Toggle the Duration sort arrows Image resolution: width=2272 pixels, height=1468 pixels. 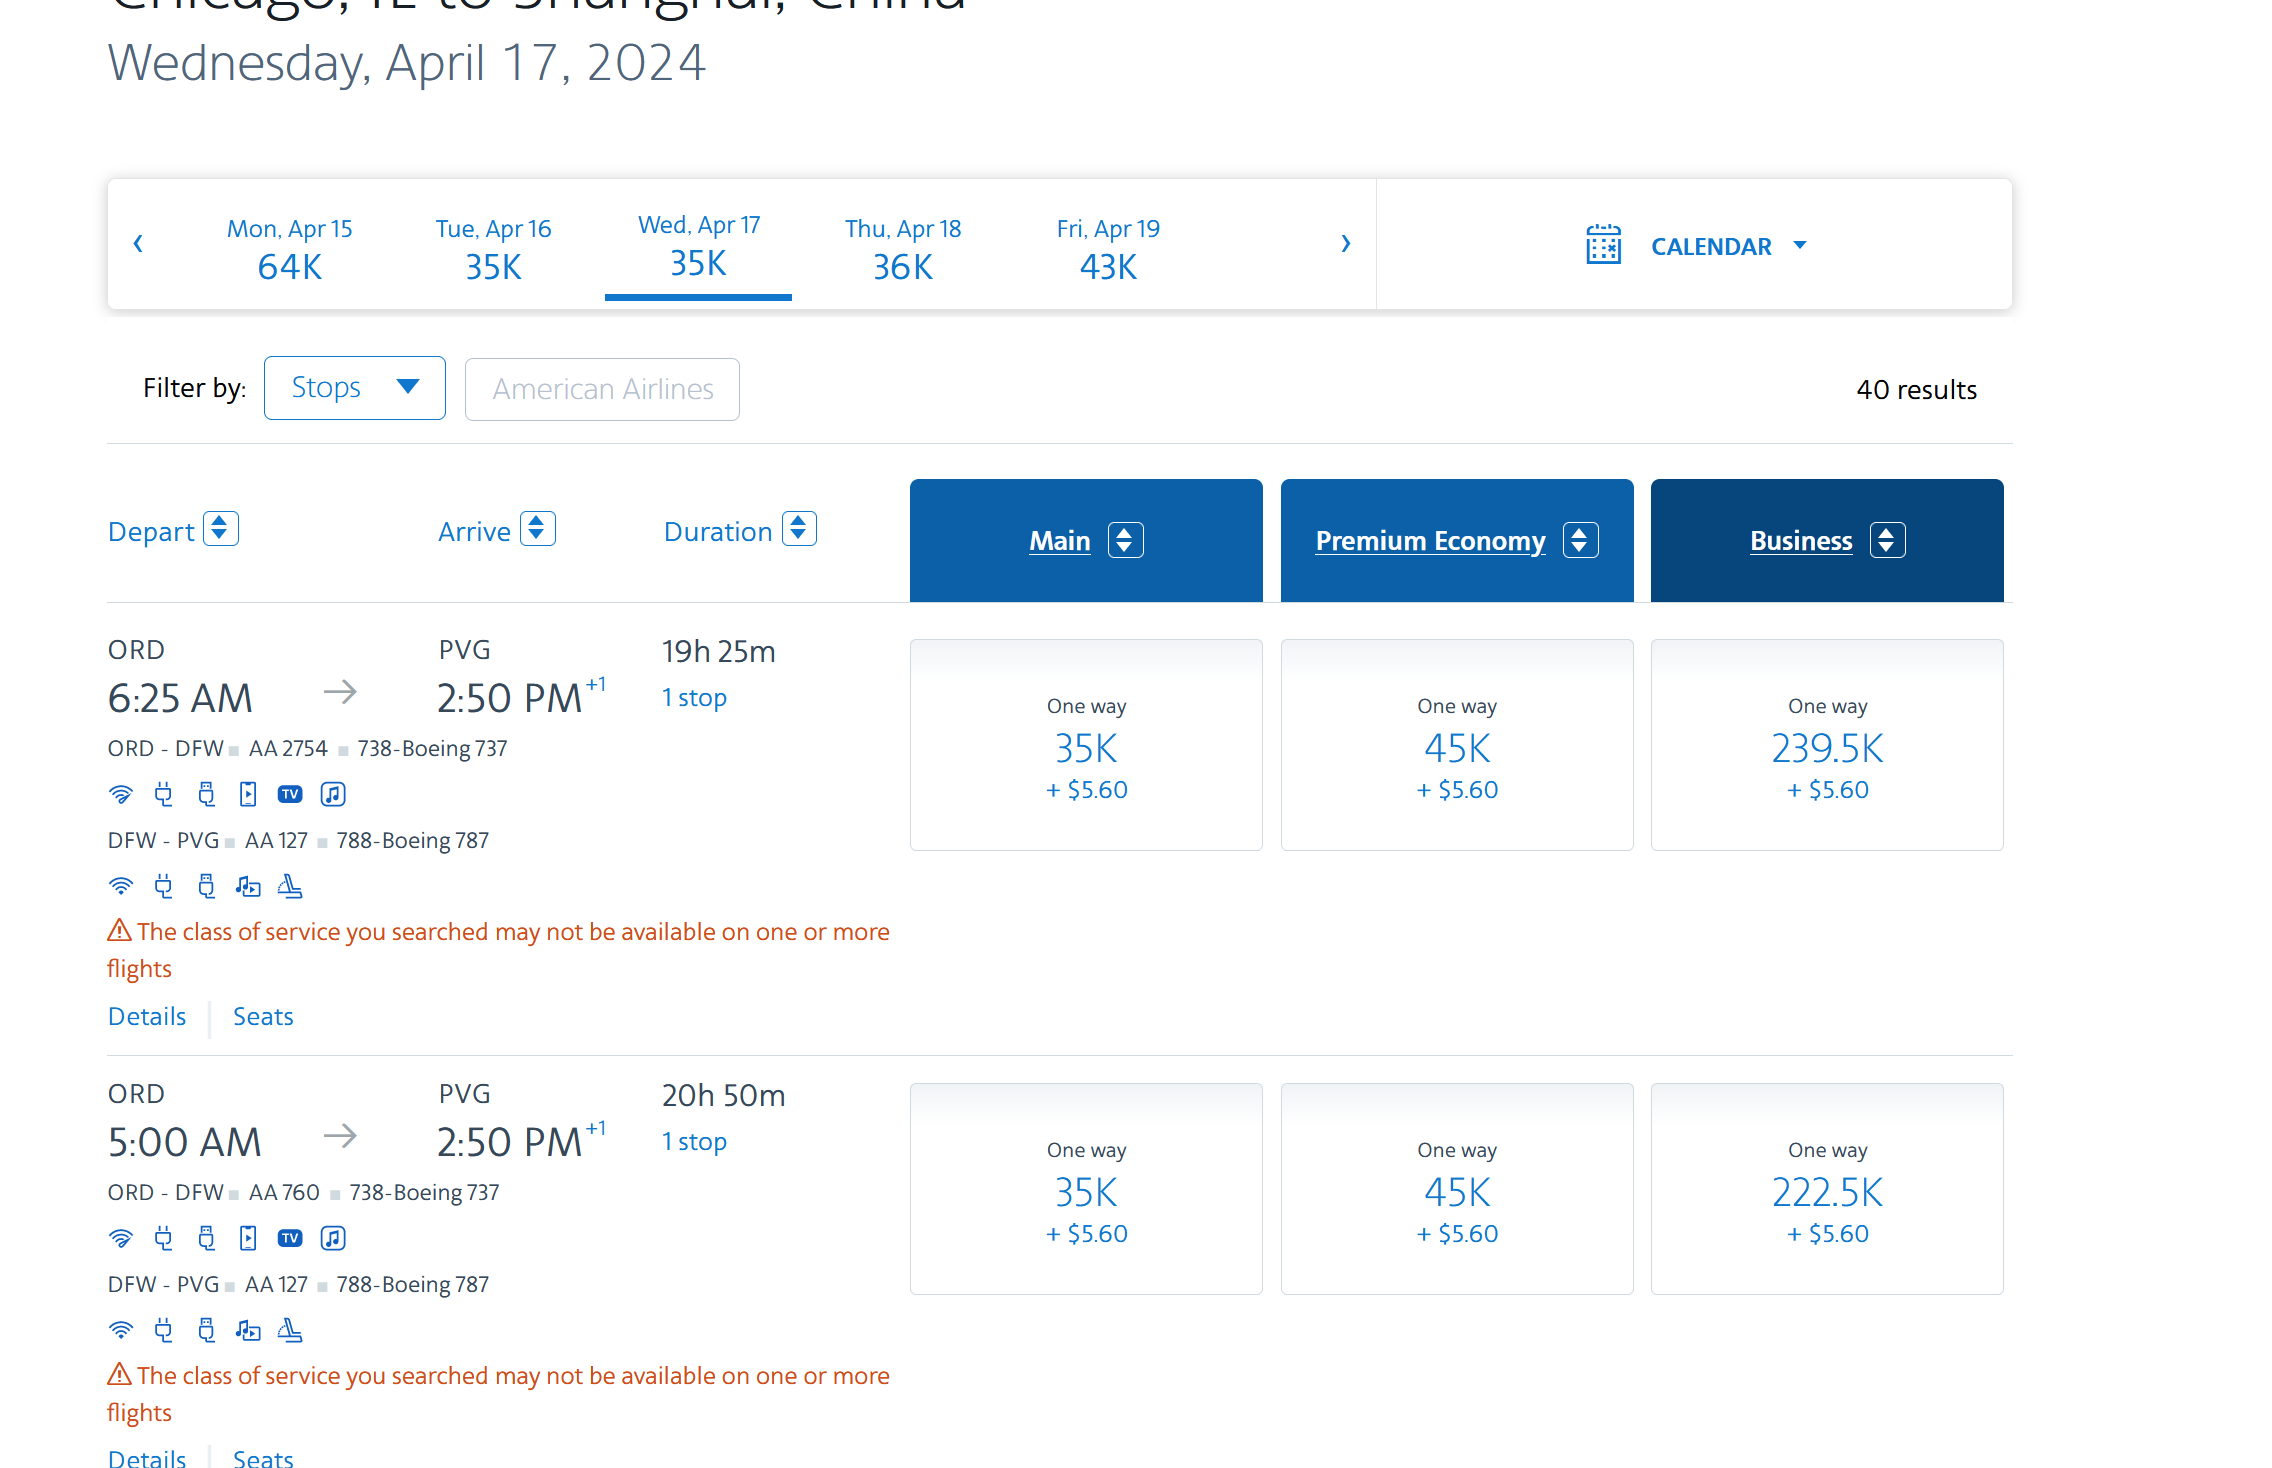[x=799, y=529]
